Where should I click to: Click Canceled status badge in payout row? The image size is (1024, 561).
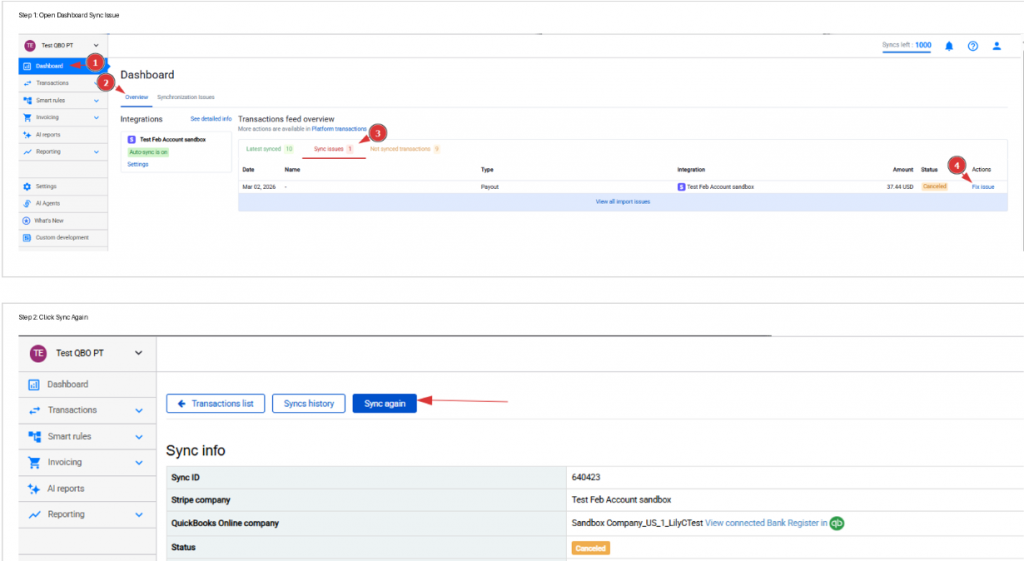[935, 187]
